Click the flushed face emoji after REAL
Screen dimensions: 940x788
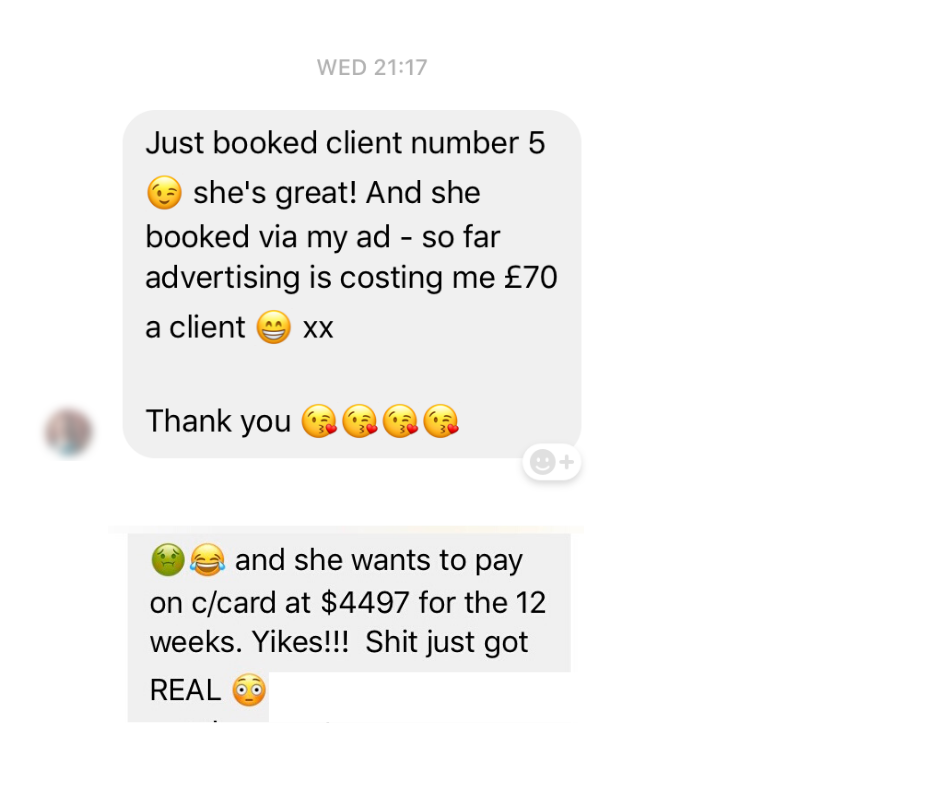(x=249, y=690)
